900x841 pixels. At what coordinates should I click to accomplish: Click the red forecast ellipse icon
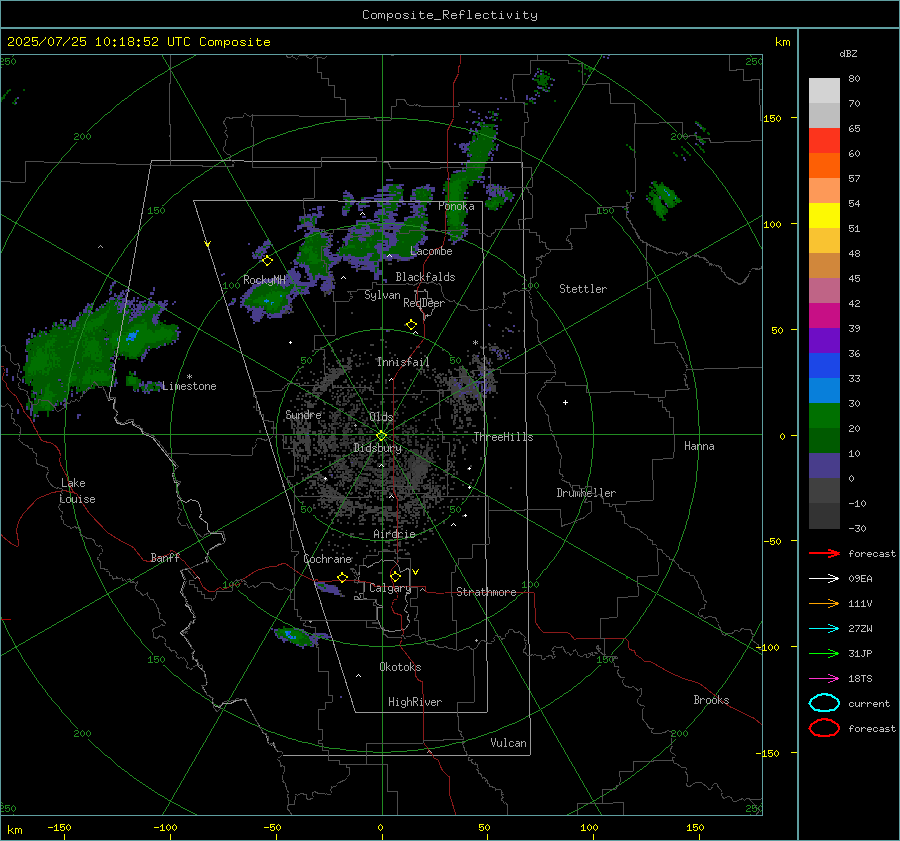point(824,728)
